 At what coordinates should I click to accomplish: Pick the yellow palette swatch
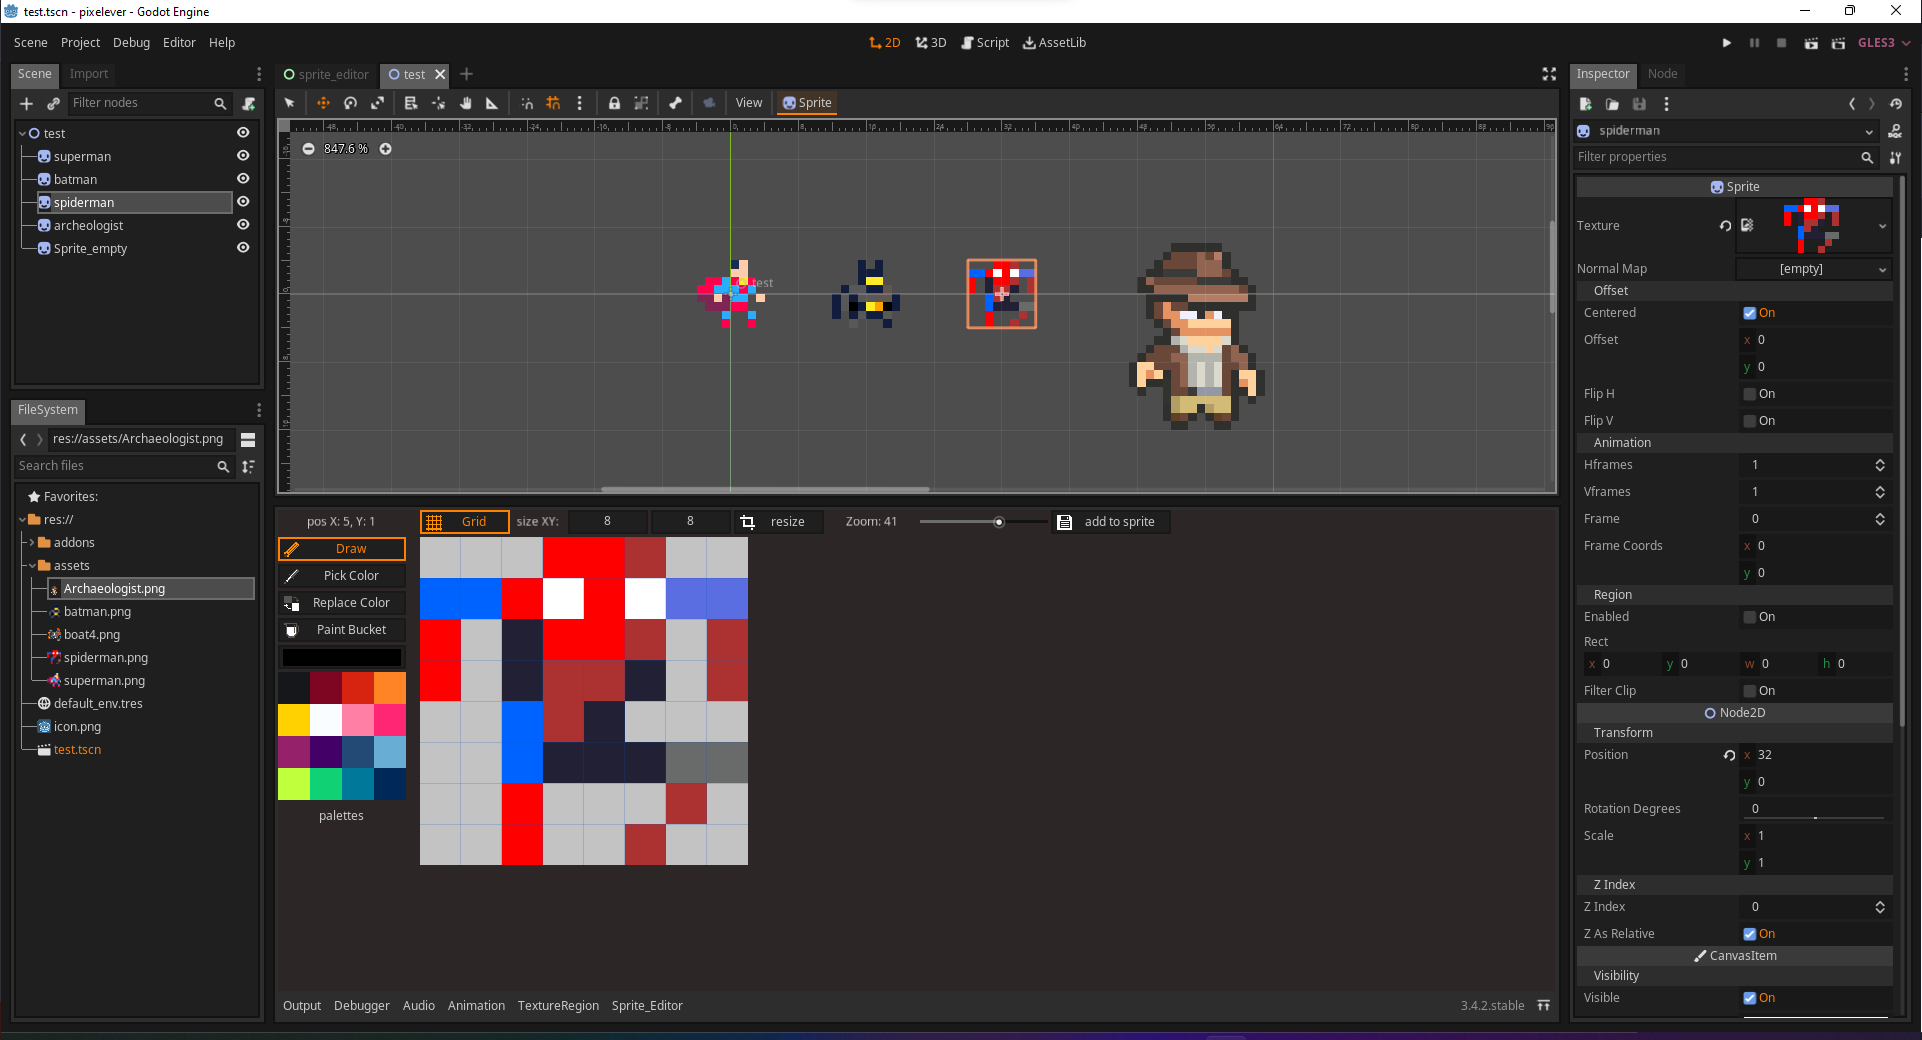294,720
